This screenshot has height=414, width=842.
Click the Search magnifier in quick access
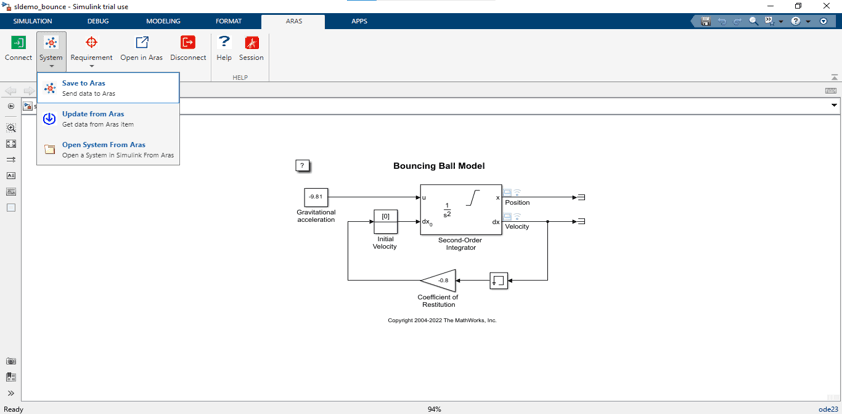(753, 21)
